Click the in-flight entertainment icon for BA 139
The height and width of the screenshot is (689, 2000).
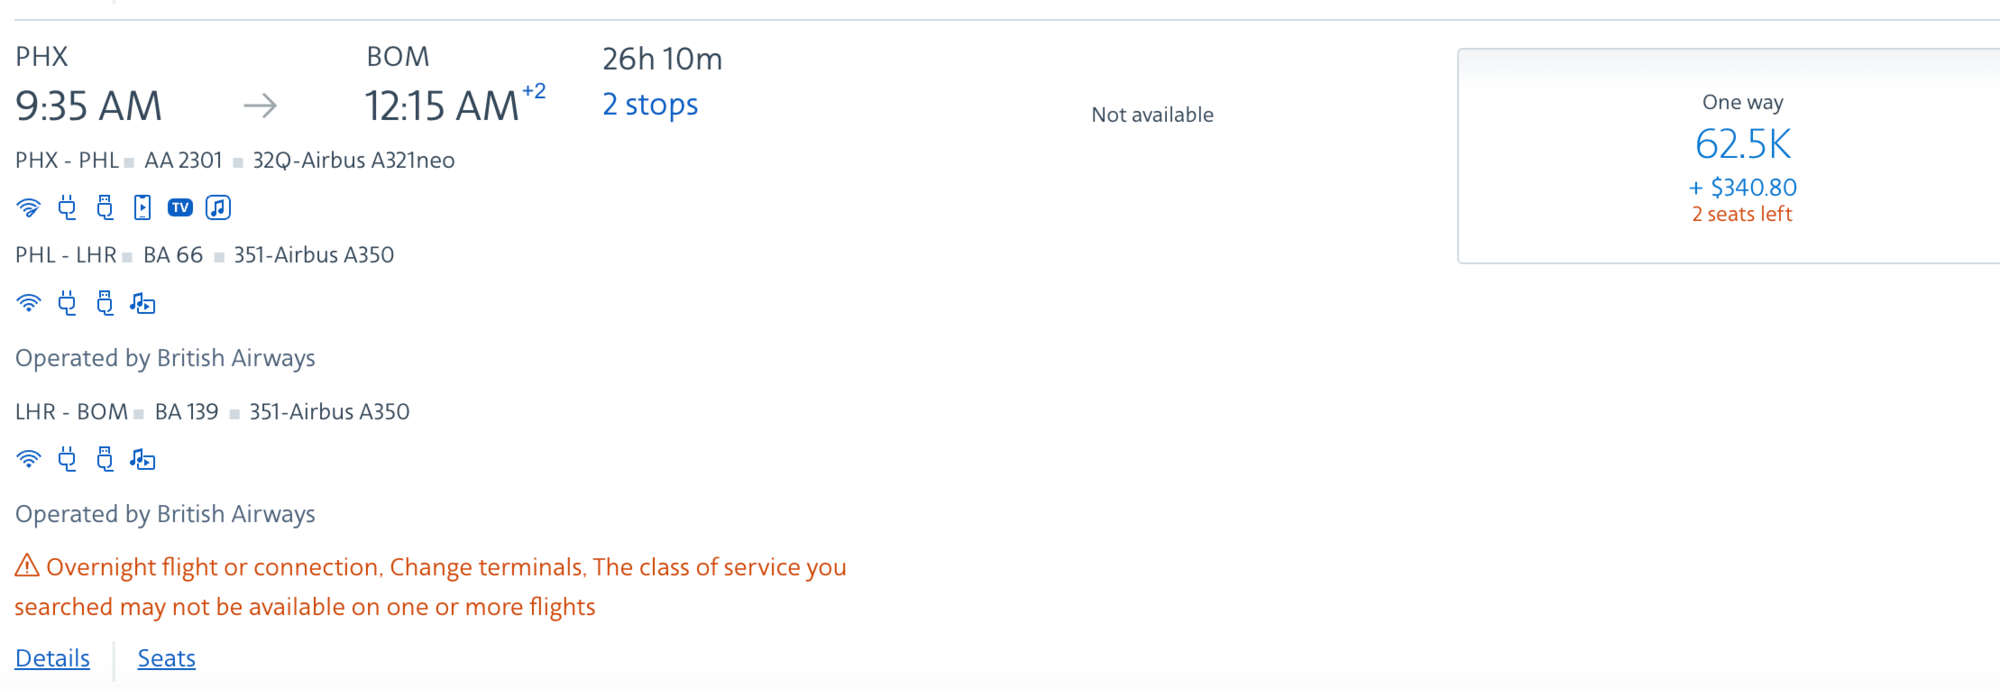click(x=143, y=460)
